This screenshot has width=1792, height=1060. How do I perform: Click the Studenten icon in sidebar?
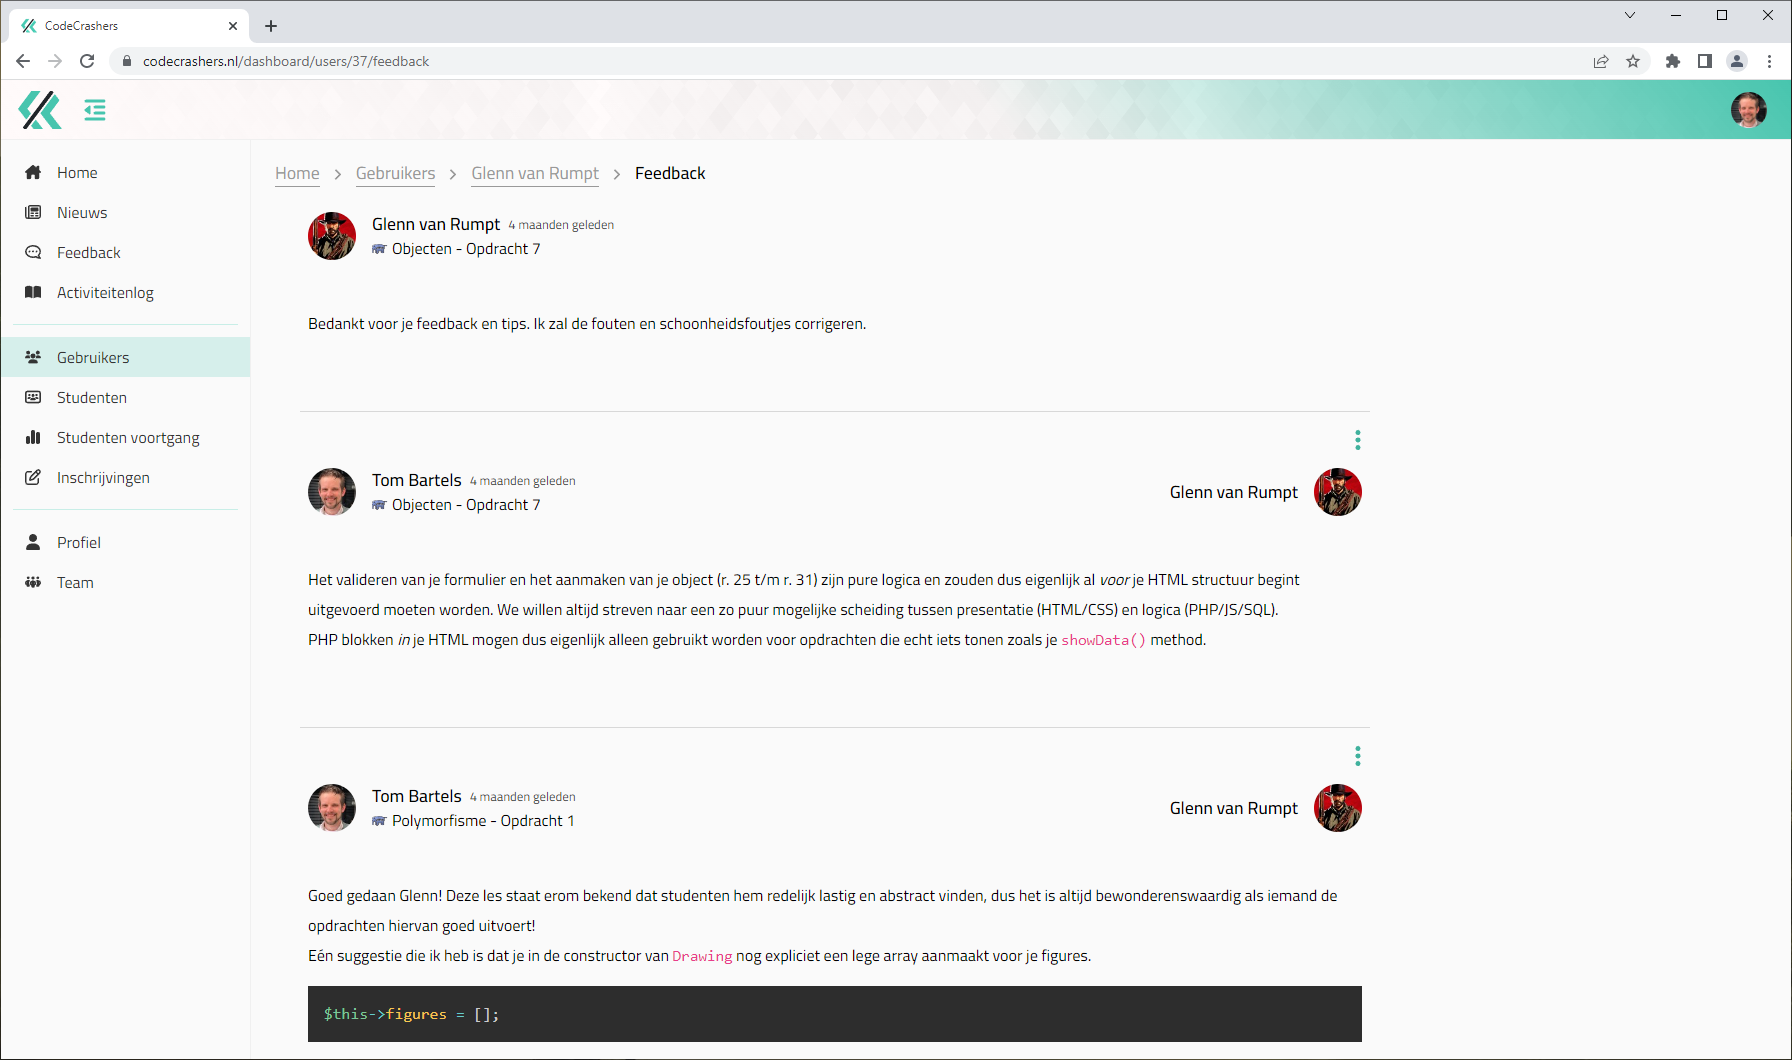[33, 398]
